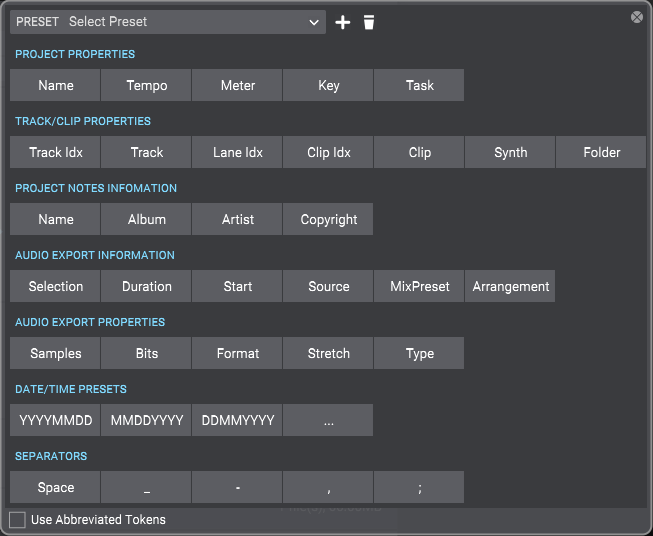Add the Space separator token
The height and width of the screenshot is (536, 653).
point(56,487)
